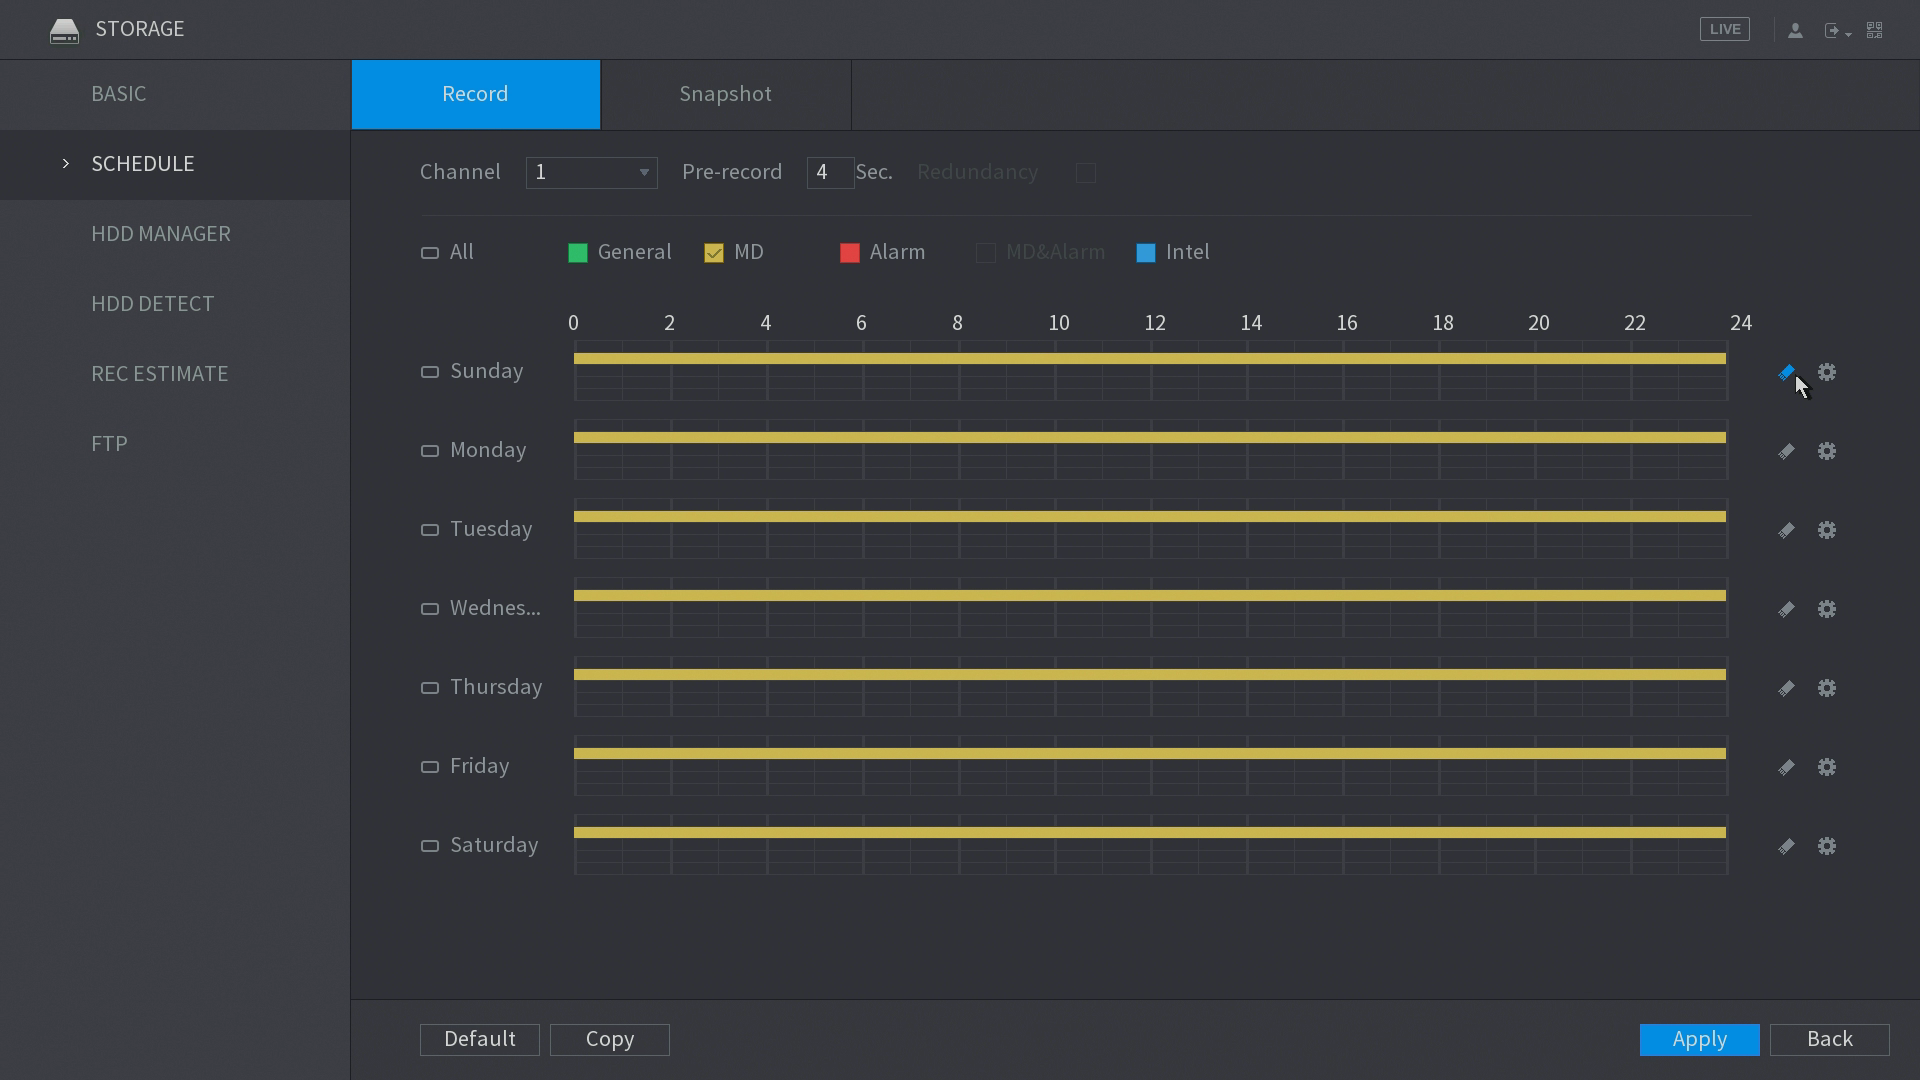Open the logout menu icon

click(x=1837, y=30)
